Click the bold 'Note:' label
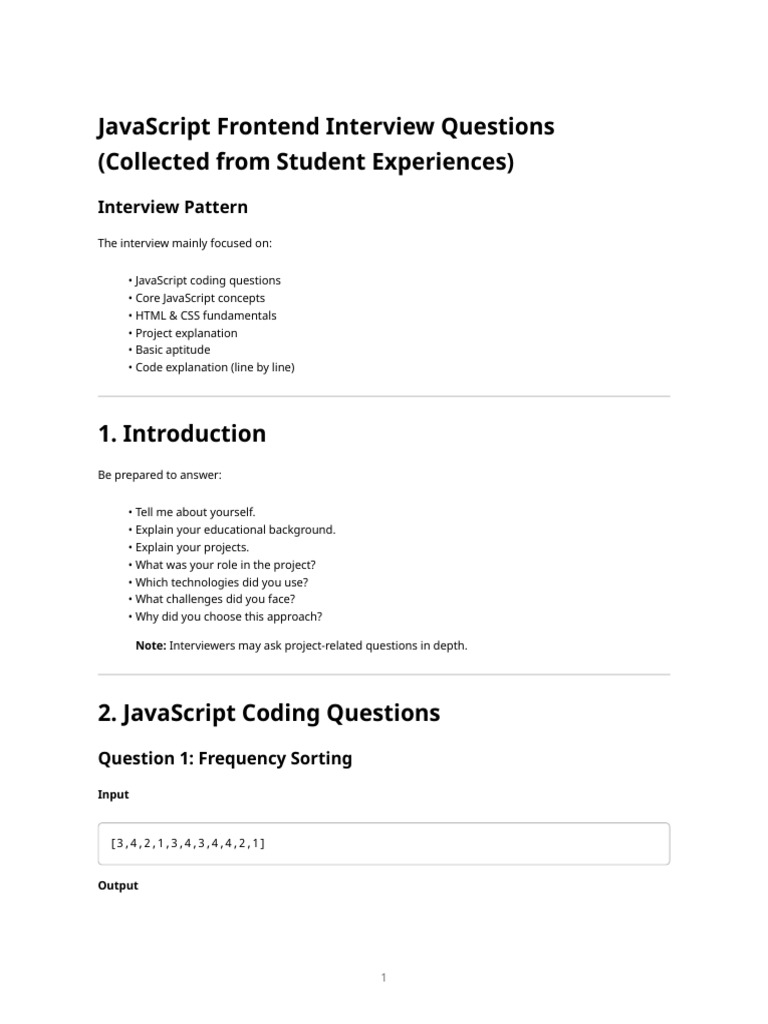This screenshot has height=1024, width=768. tap(151, 645)
